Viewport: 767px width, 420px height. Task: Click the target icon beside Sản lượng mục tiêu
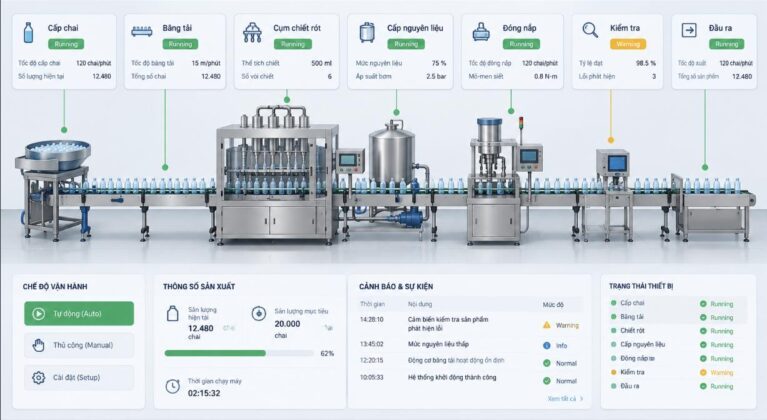click(x=259, y=313)
